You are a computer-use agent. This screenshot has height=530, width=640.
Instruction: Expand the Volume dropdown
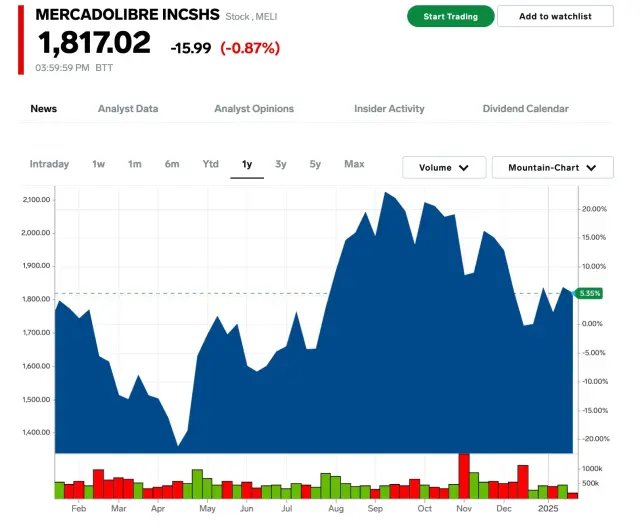tap(444, 168)
